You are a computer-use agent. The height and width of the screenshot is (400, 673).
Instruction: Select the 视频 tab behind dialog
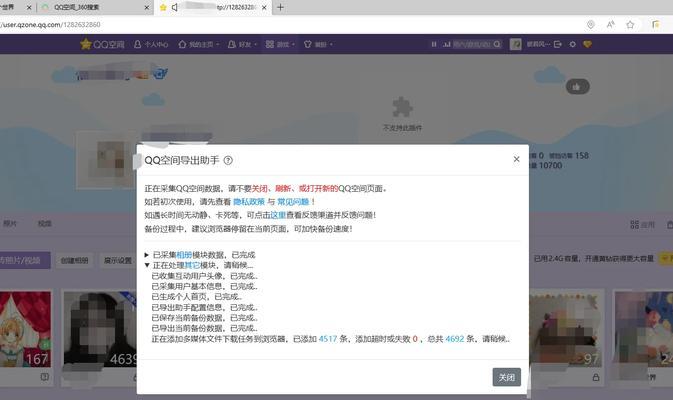44,224
